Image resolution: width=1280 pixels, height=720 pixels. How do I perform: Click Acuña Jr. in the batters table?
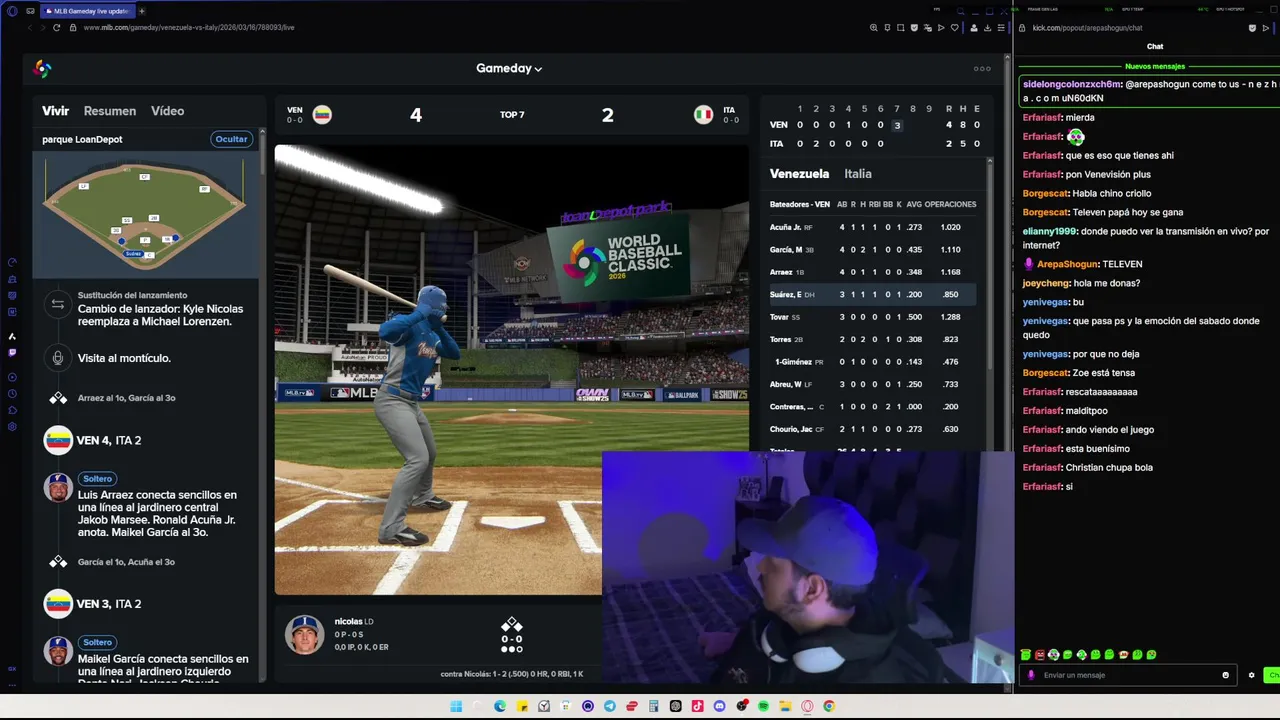tap(785, 227)
